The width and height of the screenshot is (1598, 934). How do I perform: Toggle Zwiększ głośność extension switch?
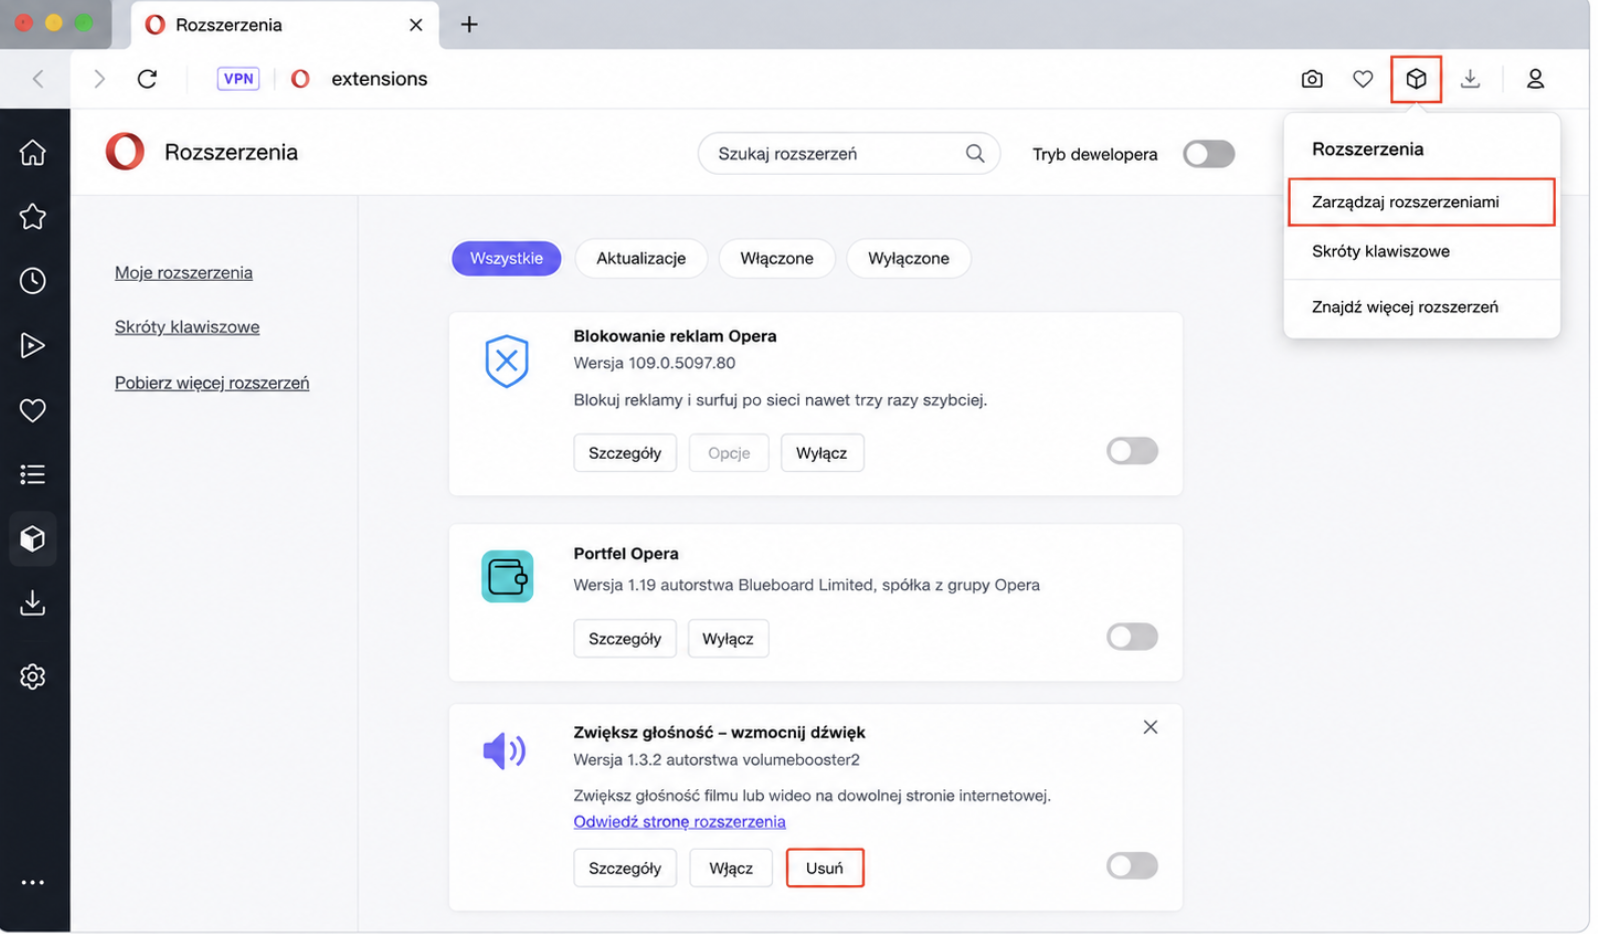pyautogui.click(x=1132, y=866)
